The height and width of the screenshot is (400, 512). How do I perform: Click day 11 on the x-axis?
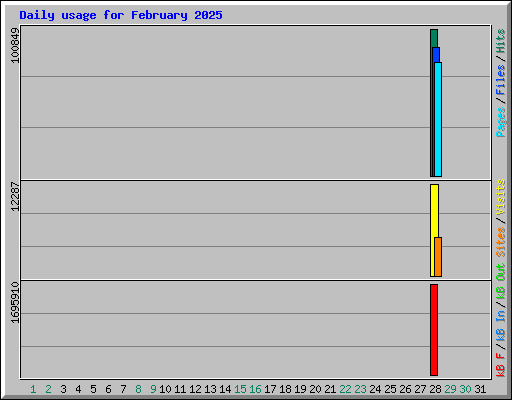tap(180, 389)
